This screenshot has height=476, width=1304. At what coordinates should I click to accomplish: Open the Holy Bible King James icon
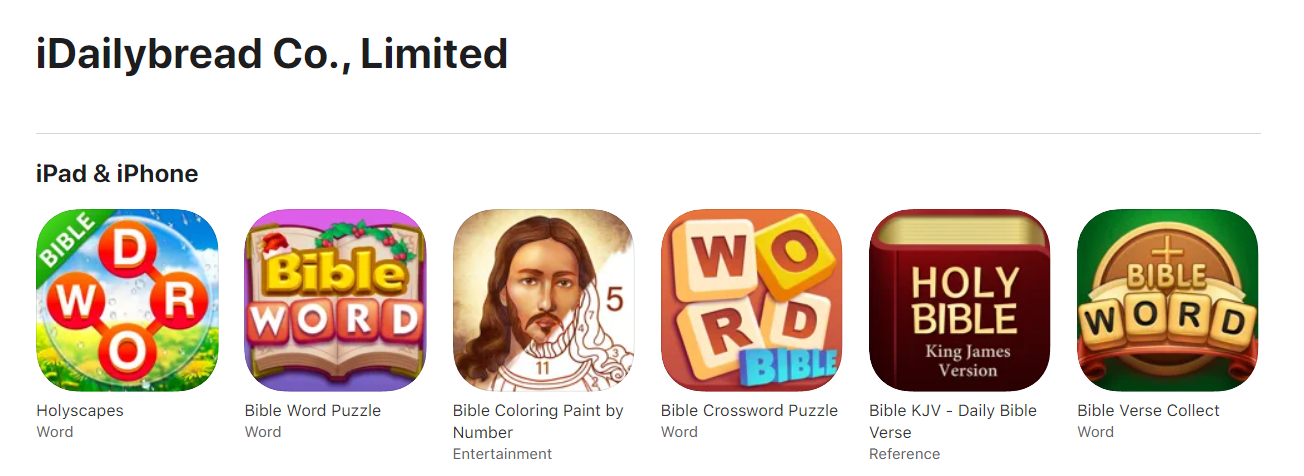pyautogui.click(x=959, y=300)
